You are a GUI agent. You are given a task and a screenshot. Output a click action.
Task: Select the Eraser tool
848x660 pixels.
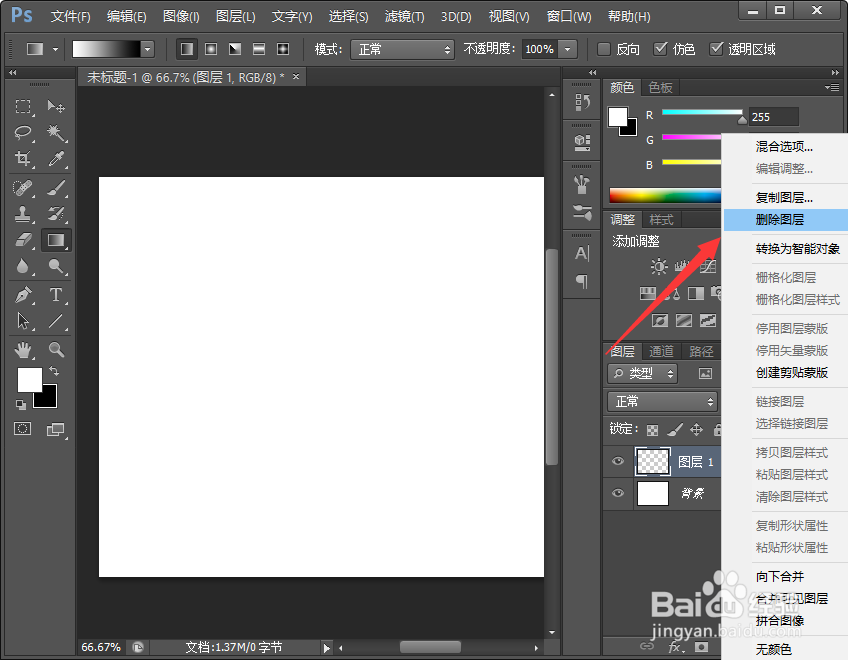coord(23,240)
